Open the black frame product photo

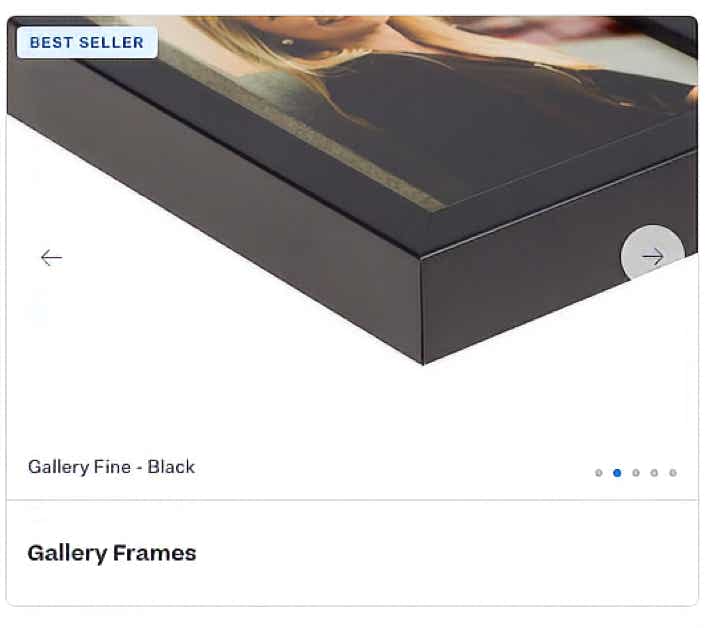click(352, 190)
